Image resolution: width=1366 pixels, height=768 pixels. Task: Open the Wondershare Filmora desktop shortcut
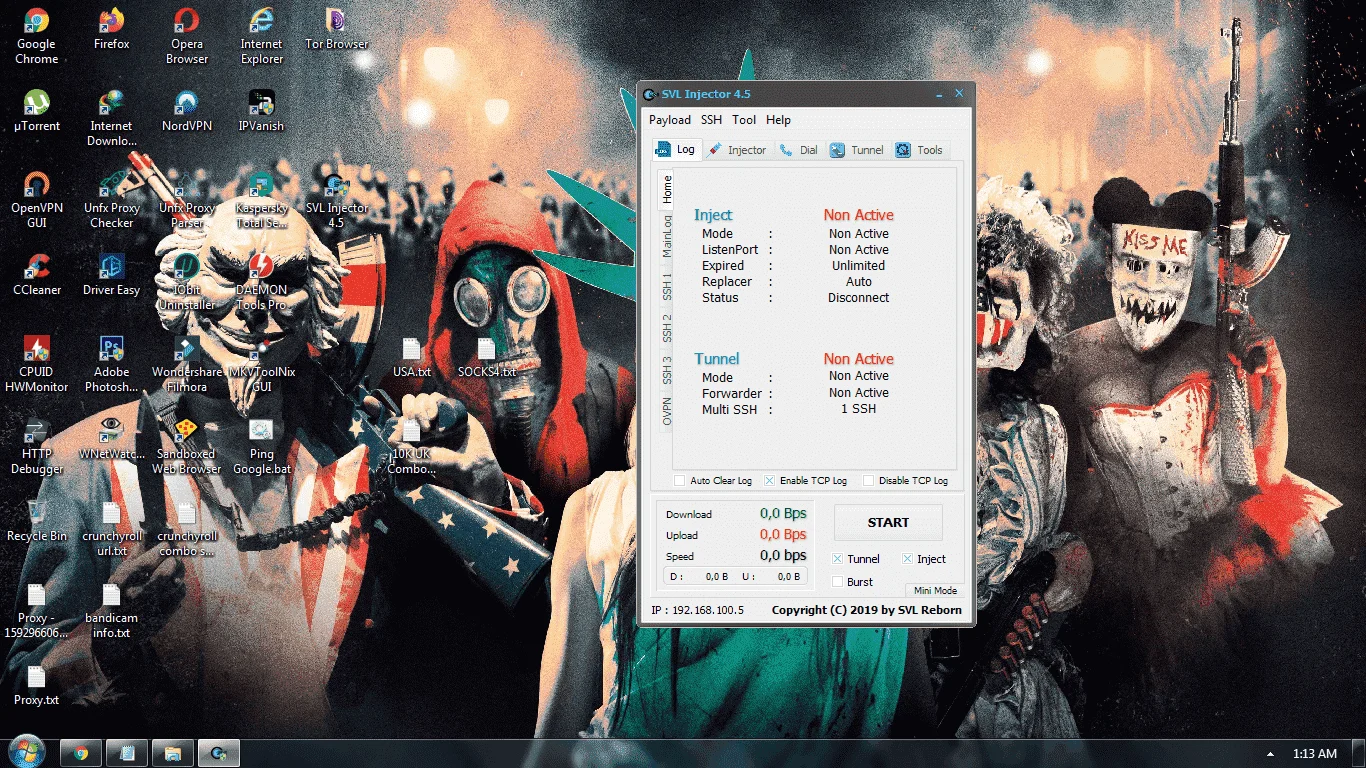coord(187,364)
